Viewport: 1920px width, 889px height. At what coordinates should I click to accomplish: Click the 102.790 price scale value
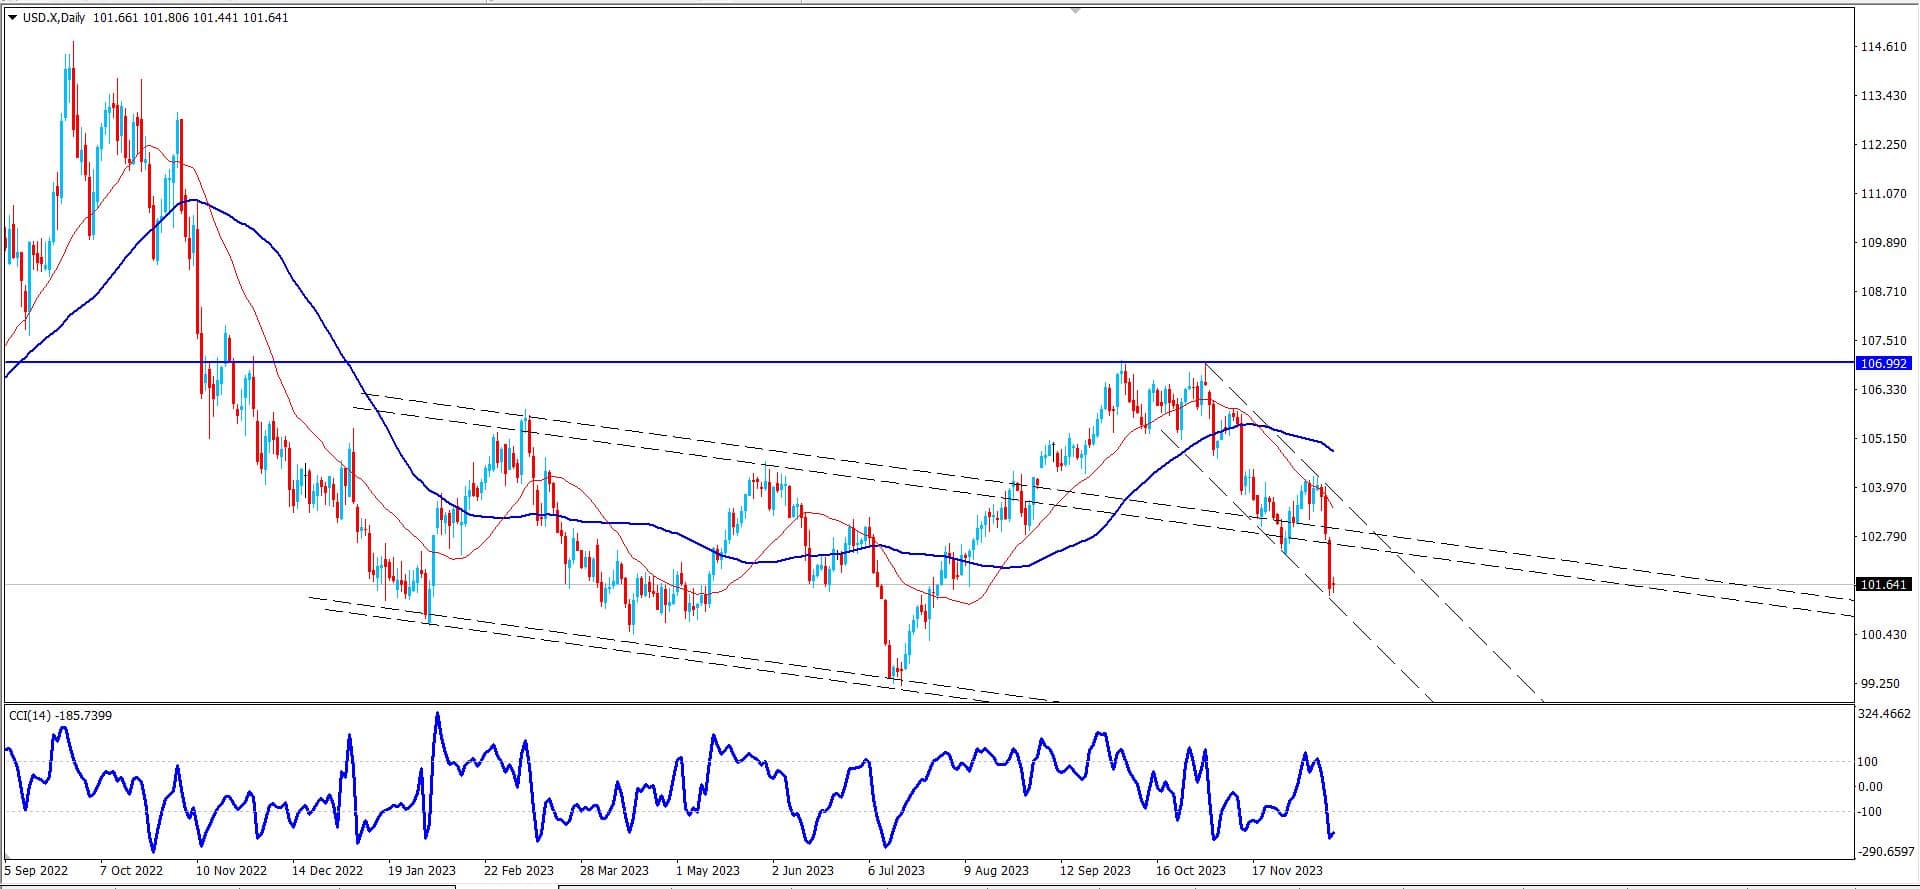click(x=1883, y=537)
